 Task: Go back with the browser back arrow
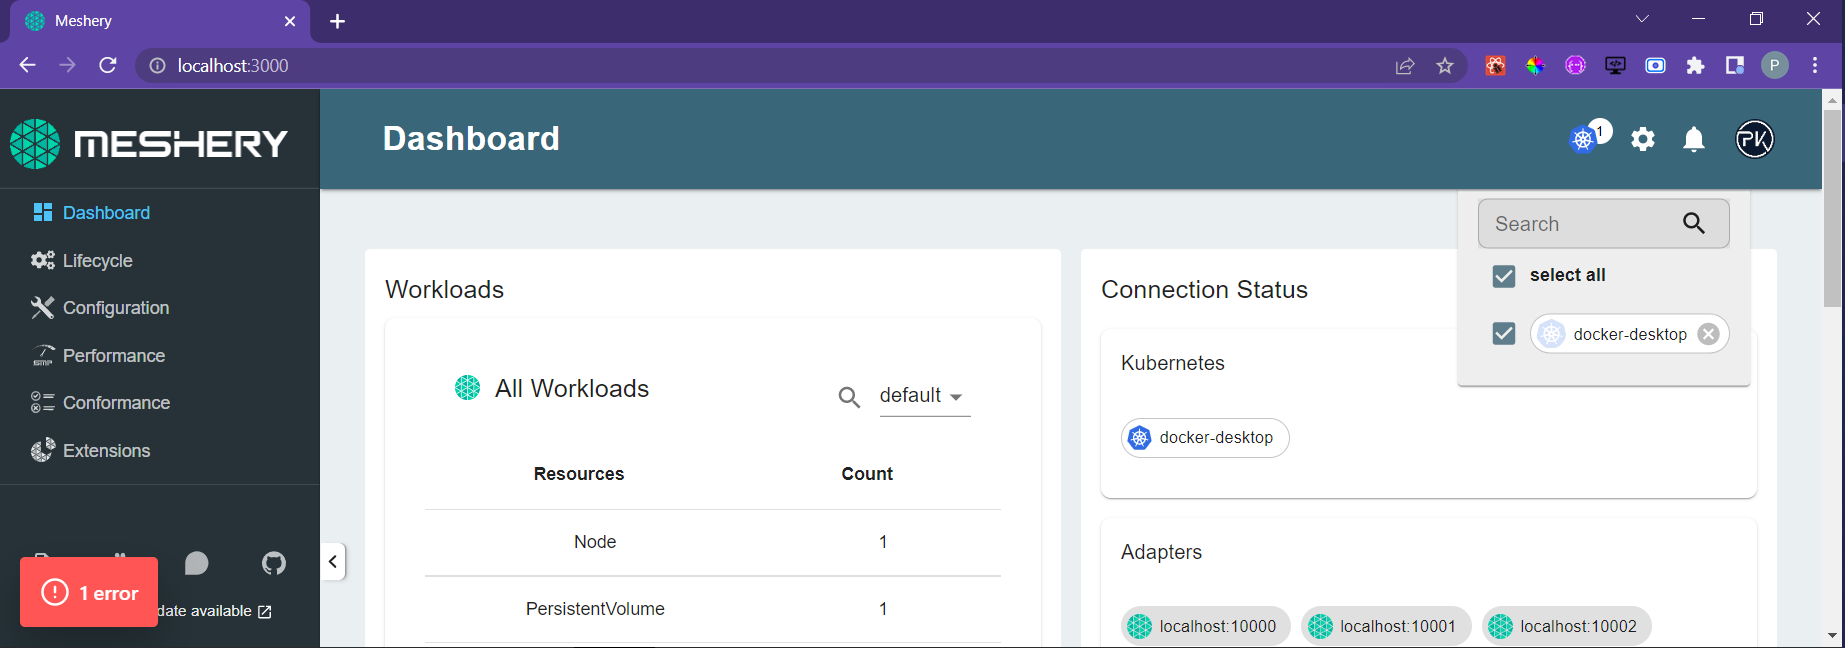[27, 65]
